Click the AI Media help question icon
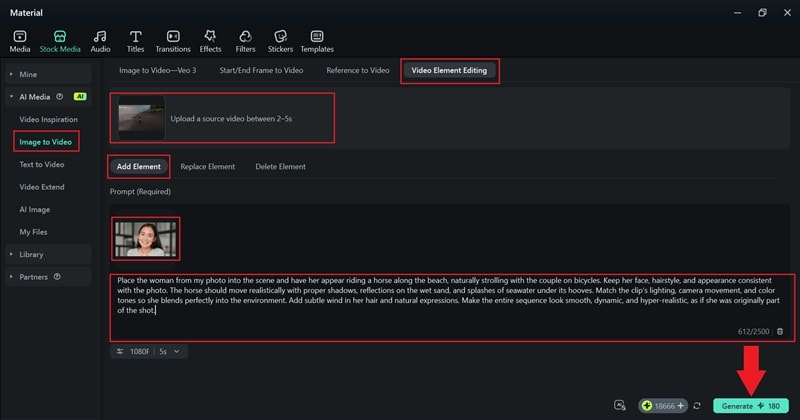The width and height of the screenshot is (800, 420). [x=60, y=96]
